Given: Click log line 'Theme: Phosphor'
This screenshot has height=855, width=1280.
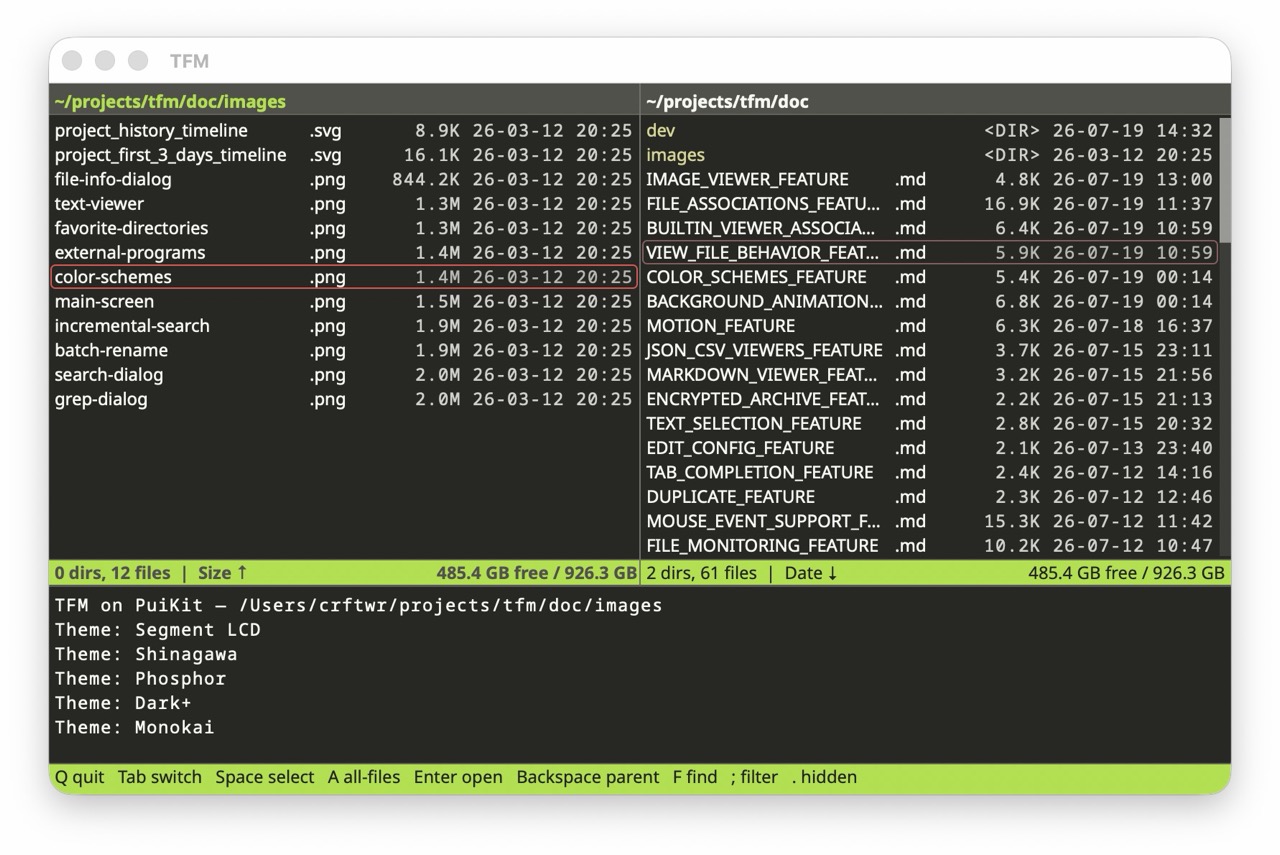Looking at the screenshot, I should (x=140, y=678).
